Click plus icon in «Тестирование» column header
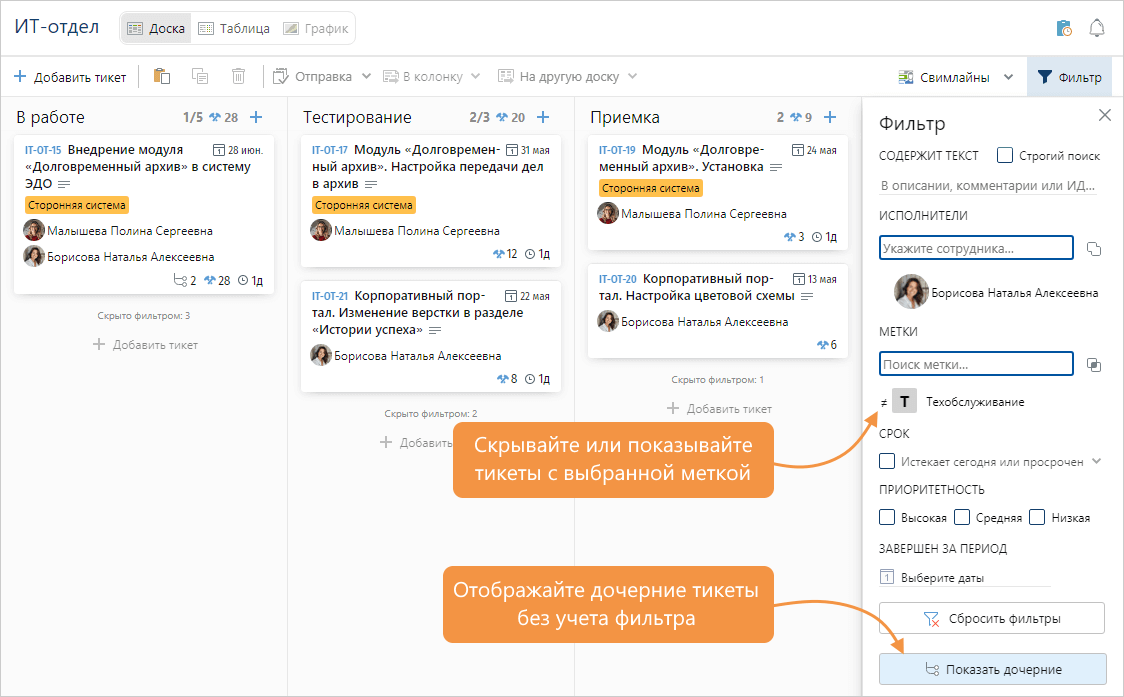The width and height of the screenshot is (1124, 697). (x=543, y=117)
